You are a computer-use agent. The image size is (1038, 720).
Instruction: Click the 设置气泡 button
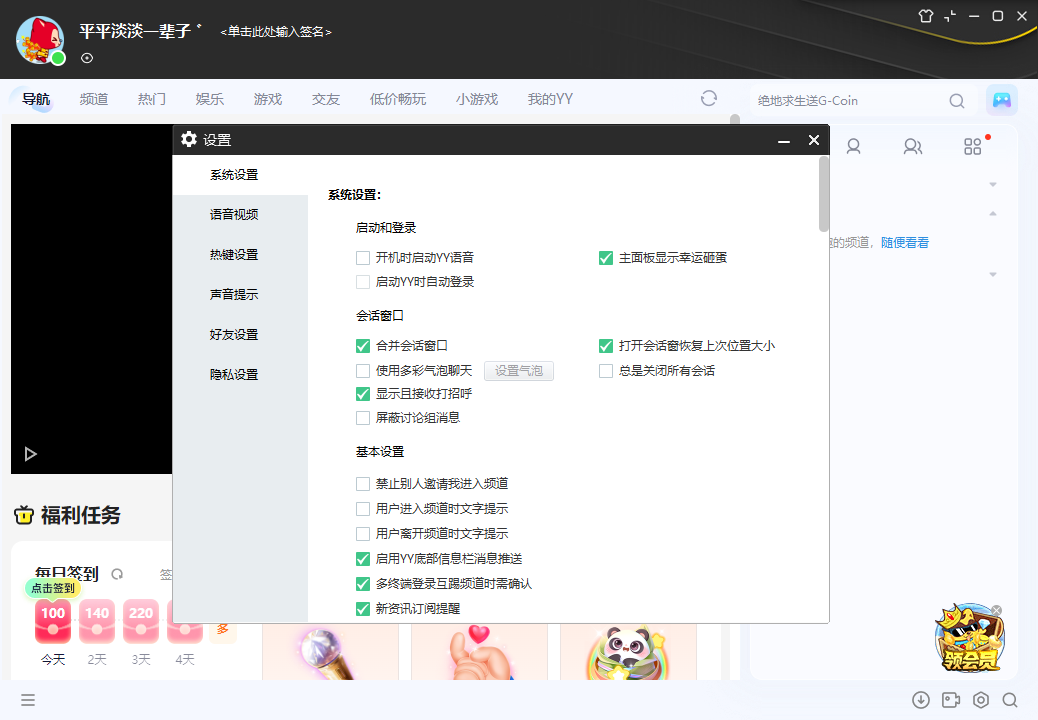click(518, 371)
